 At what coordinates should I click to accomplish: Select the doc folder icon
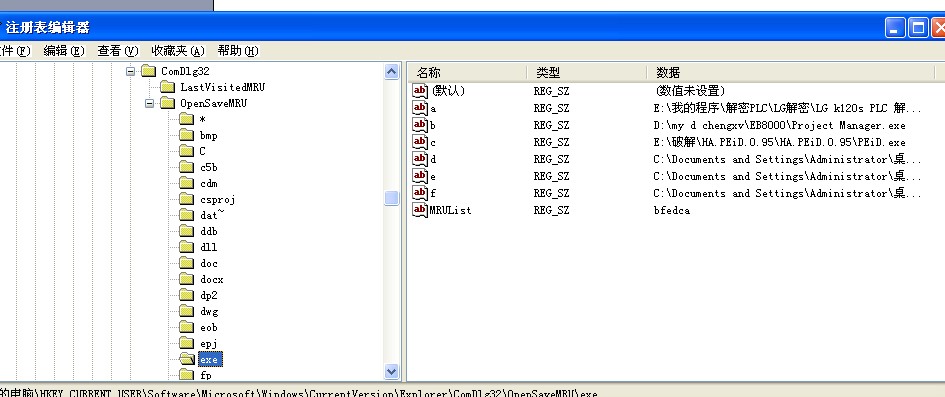[187, 263]
